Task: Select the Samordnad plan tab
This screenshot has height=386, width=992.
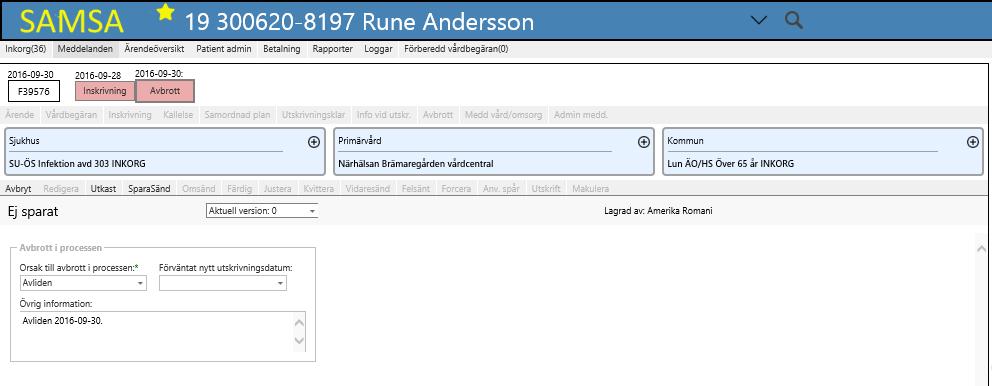Action: point(237,115)
